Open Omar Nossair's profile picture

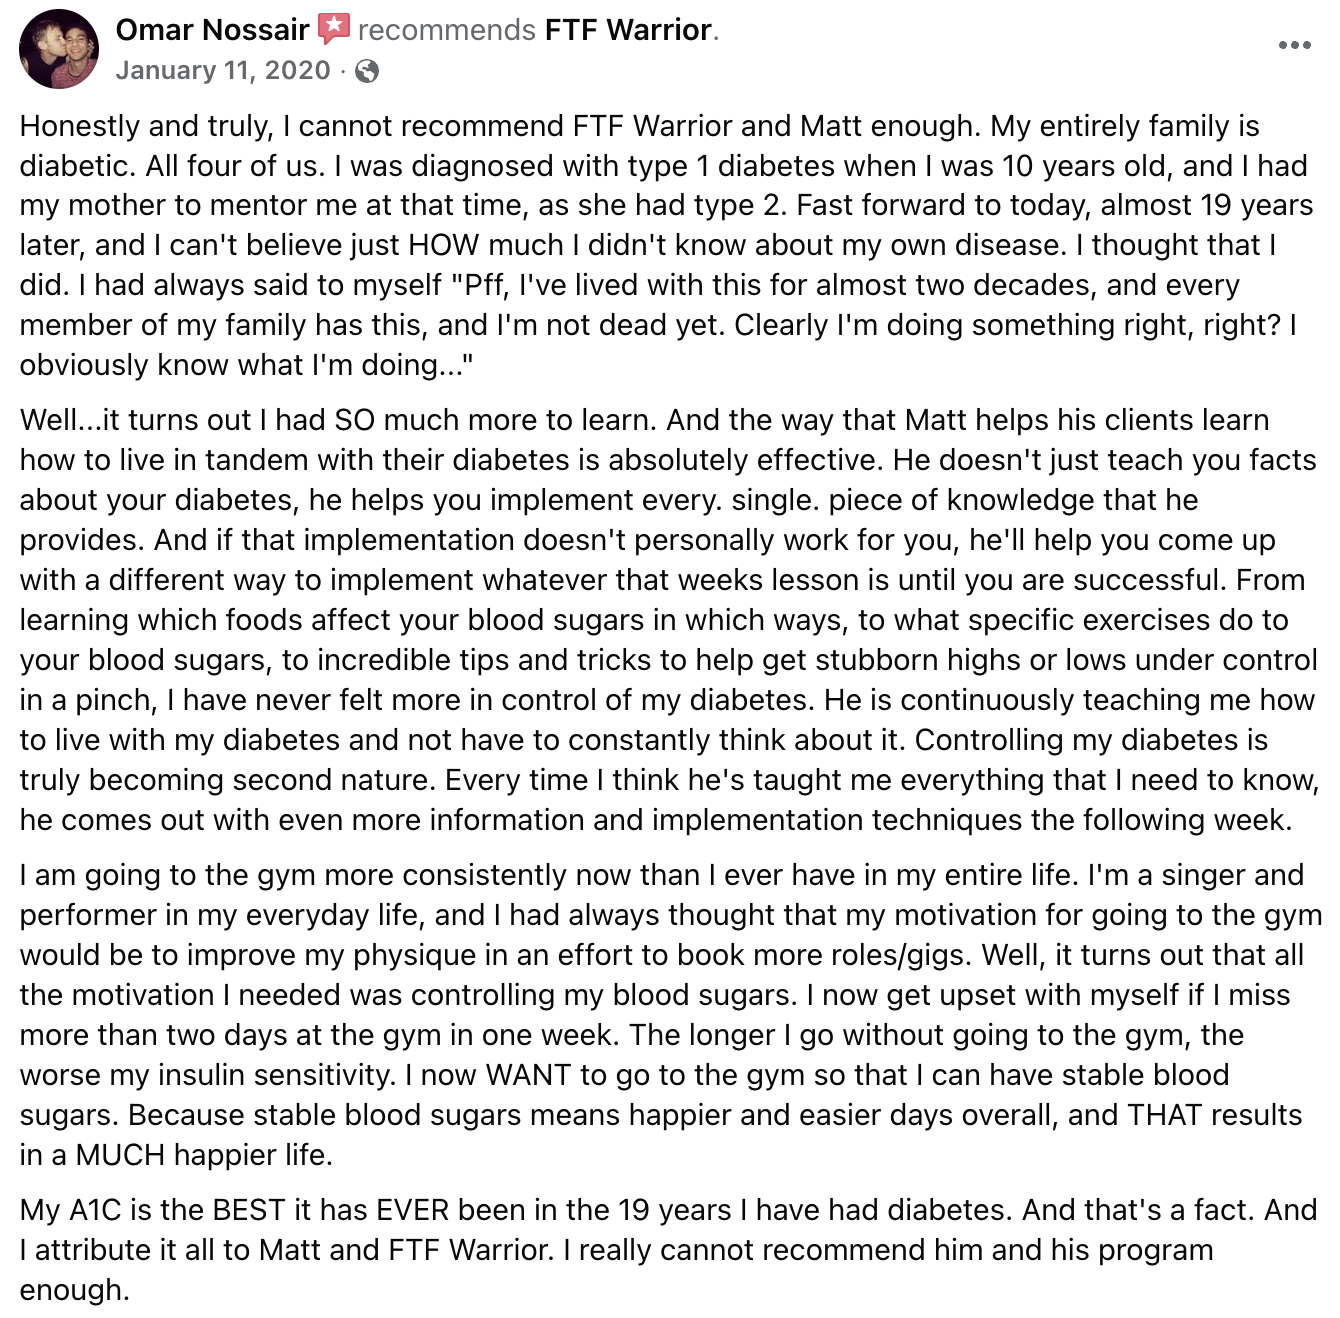pos(59,49)
